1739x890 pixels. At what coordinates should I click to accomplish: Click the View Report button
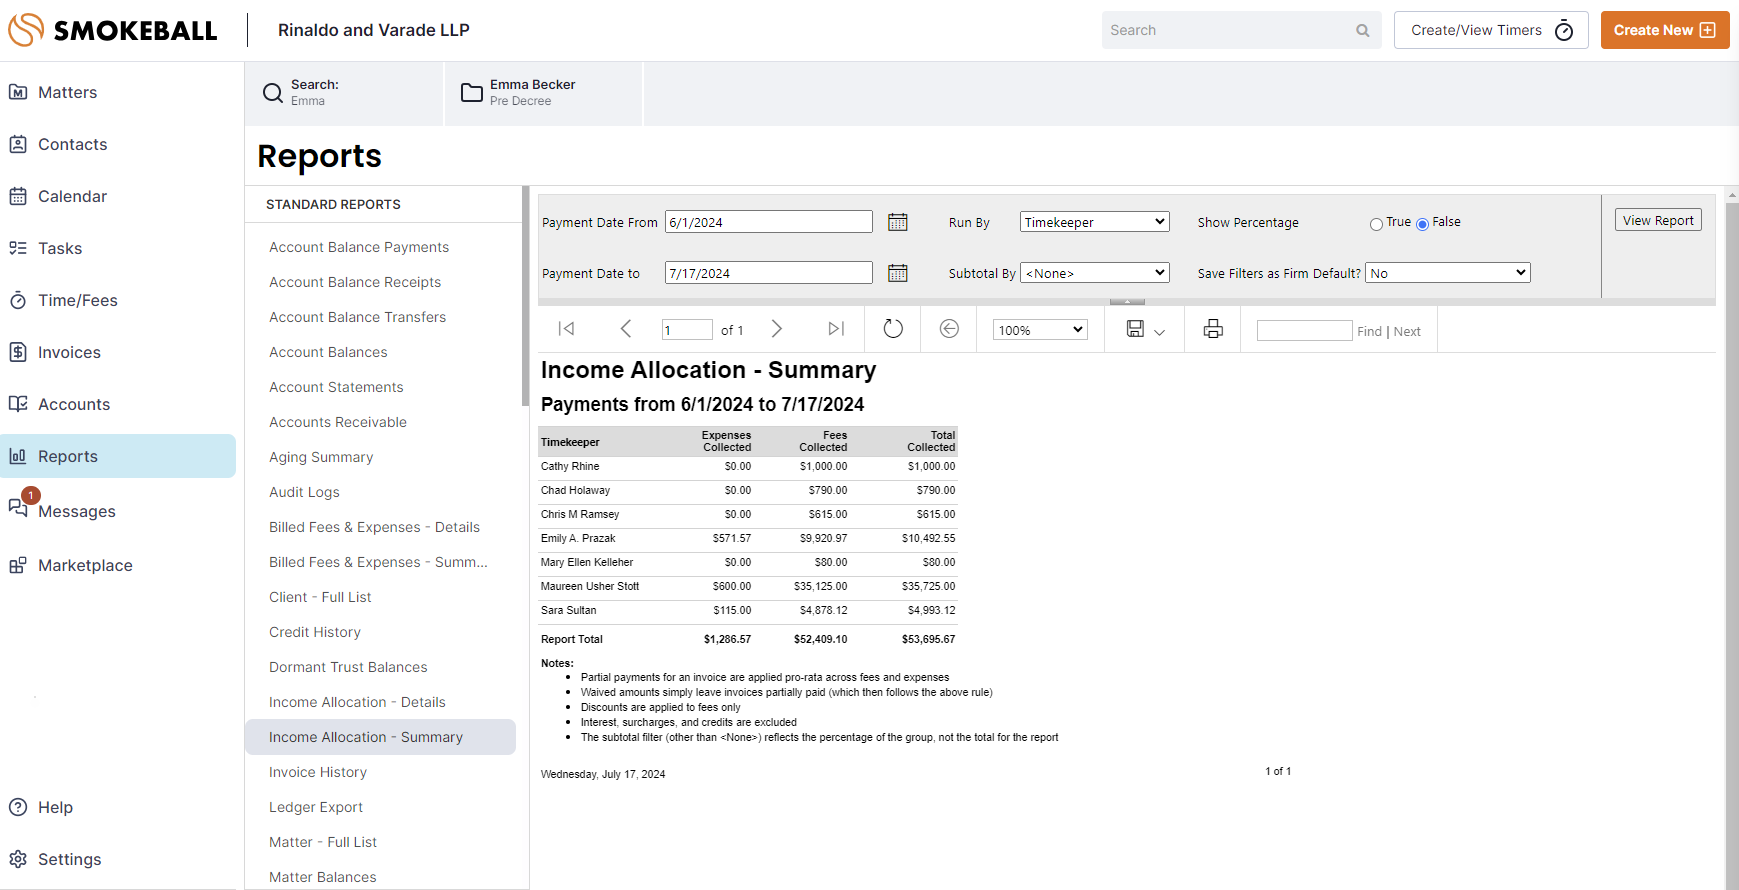click(x=1658, y=220)
